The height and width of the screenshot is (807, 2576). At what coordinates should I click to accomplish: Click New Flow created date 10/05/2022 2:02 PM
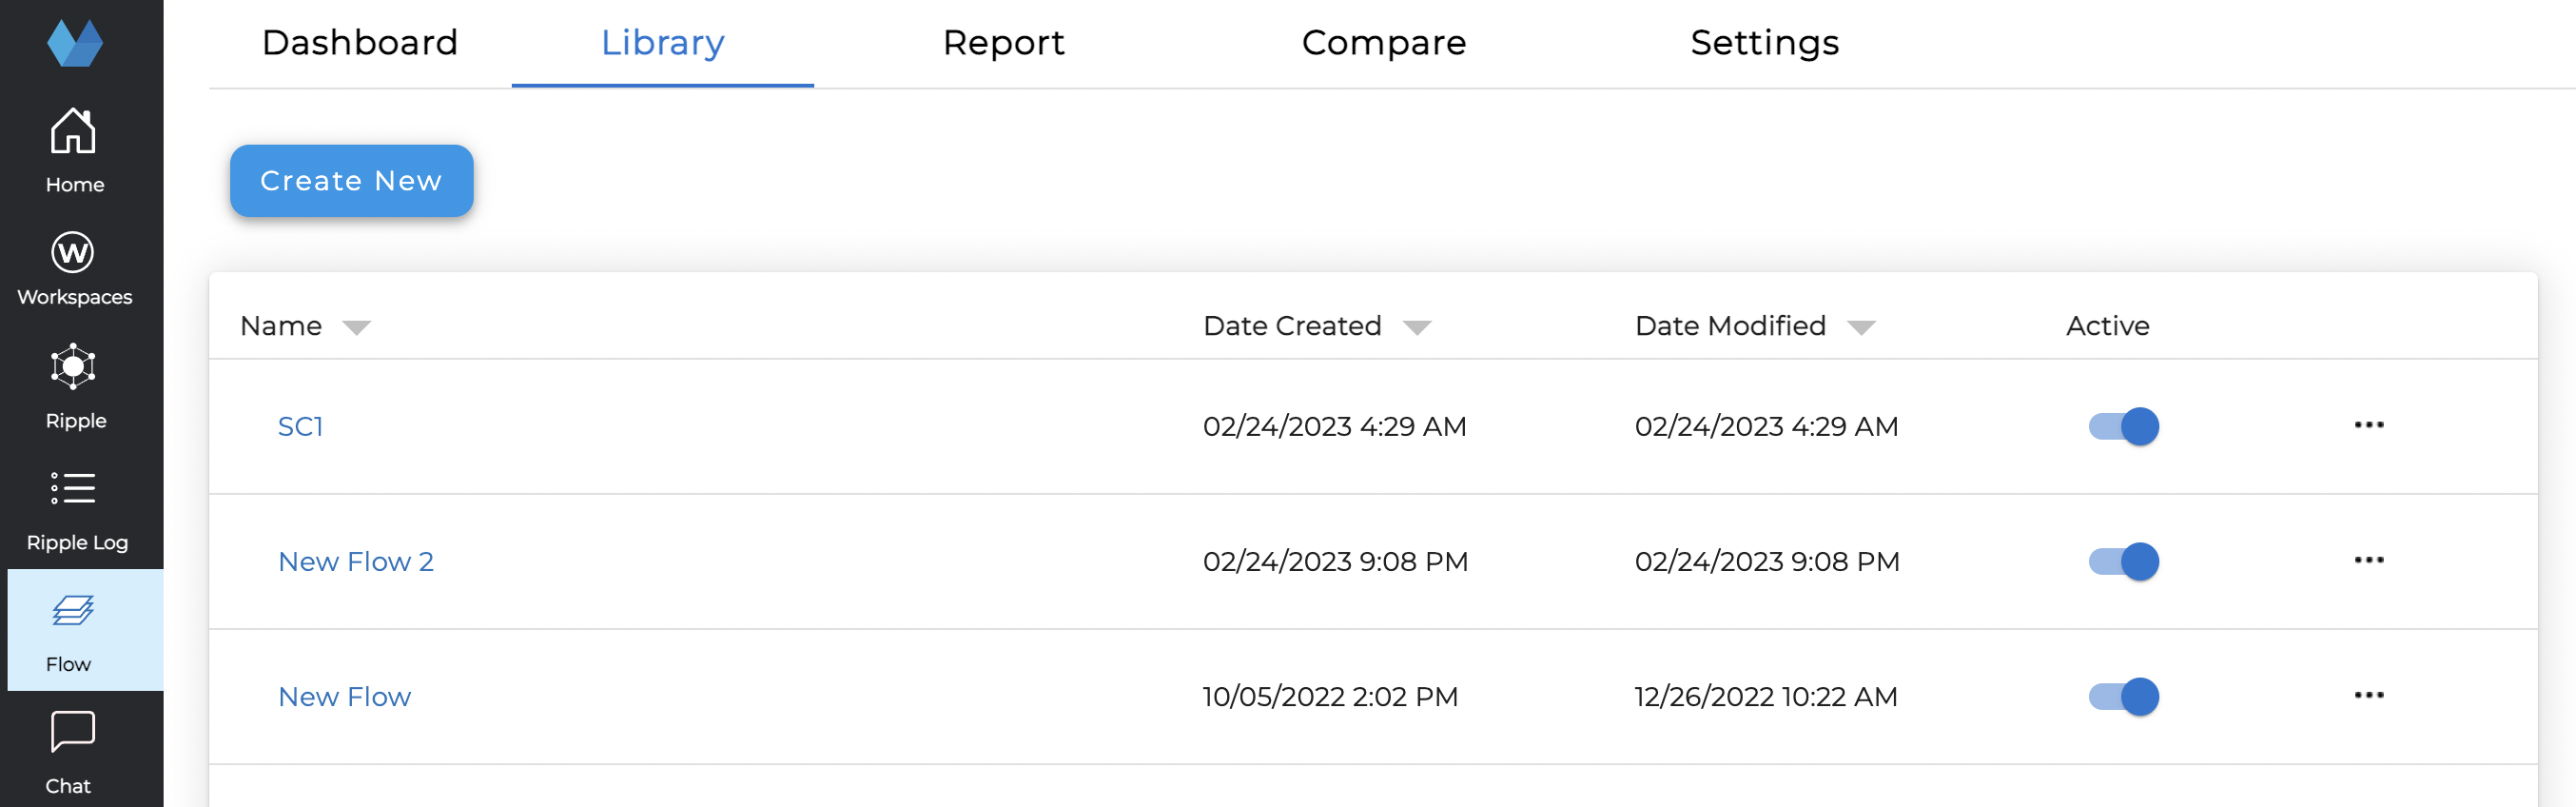coord(1331,697)
